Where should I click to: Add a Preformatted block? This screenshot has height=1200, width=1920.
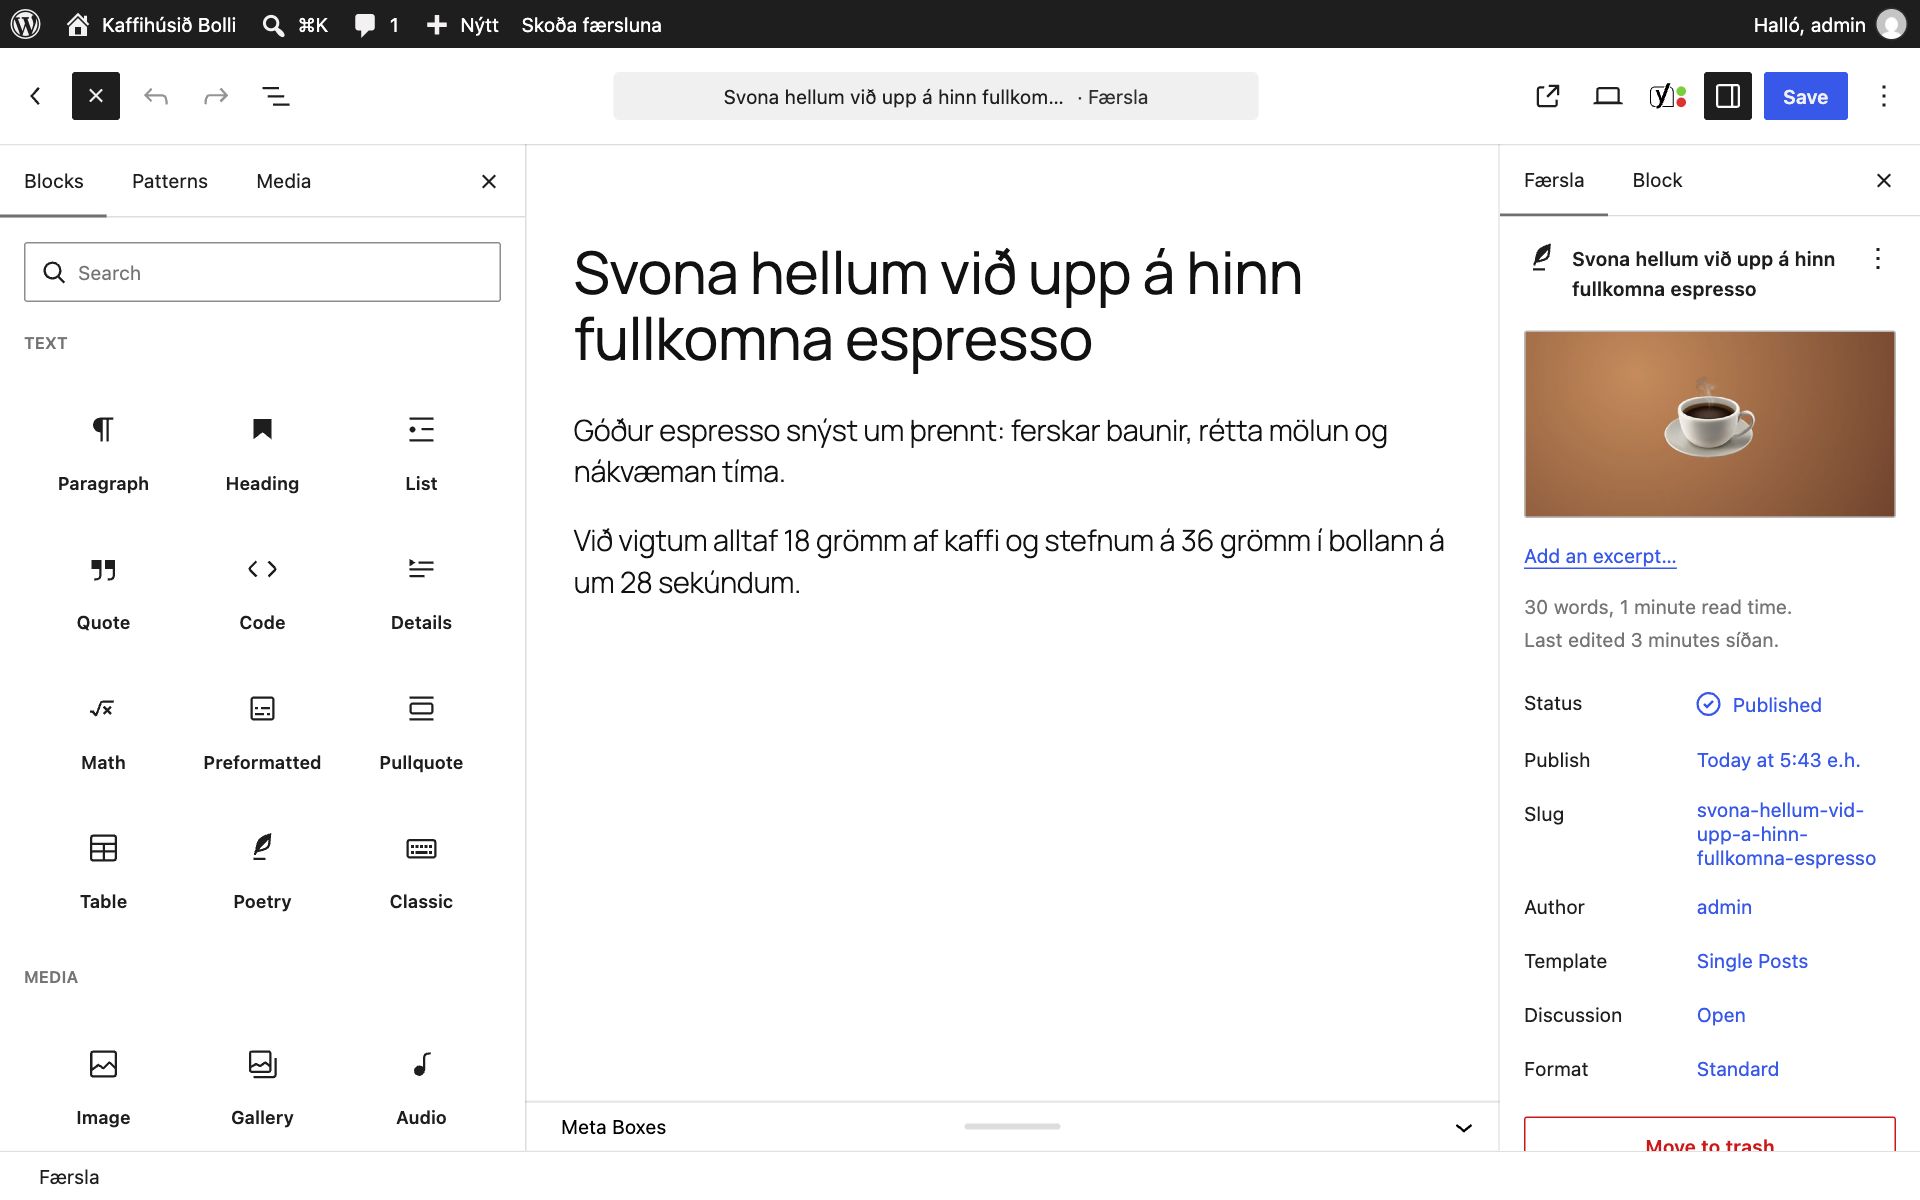(x=262, y=733)
